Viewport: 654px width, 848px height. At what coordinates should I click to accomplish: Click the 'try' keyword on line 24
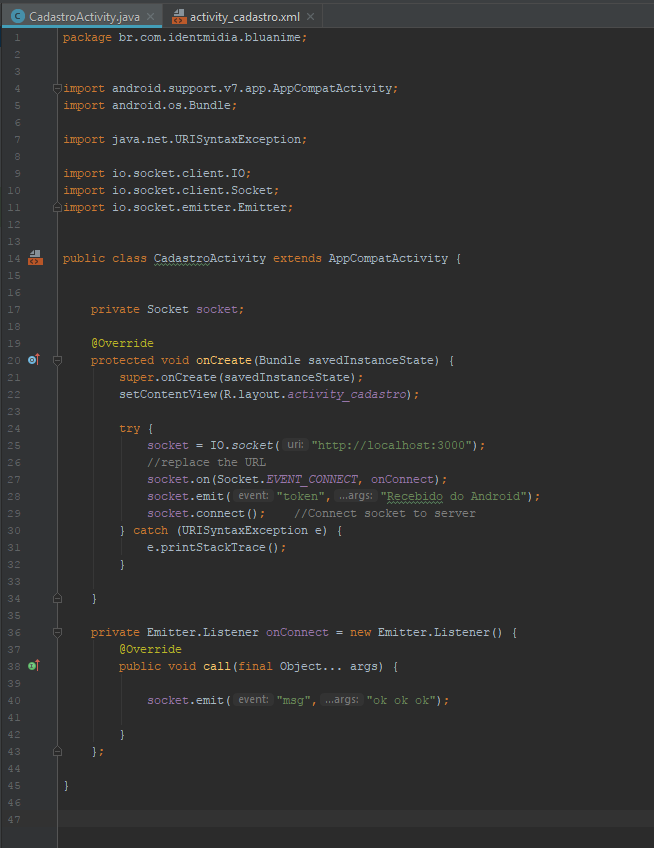click(129, 428)
